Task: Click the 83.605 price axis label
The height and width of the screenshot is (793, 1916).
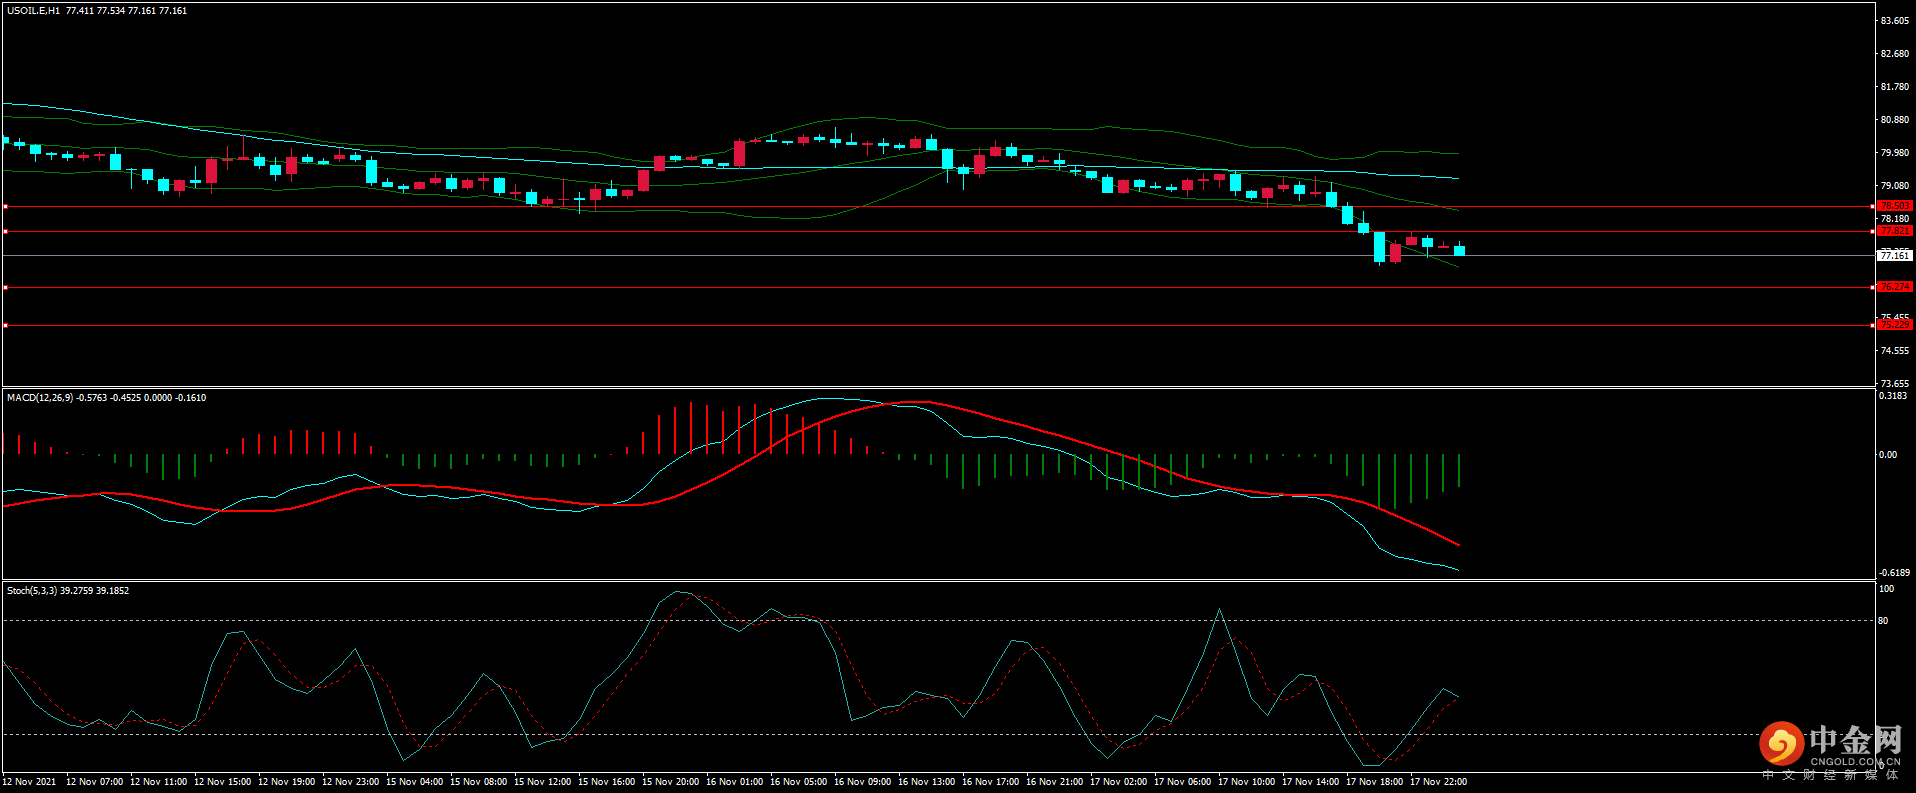Action: pyautogui.click(x=1894, y=21)
